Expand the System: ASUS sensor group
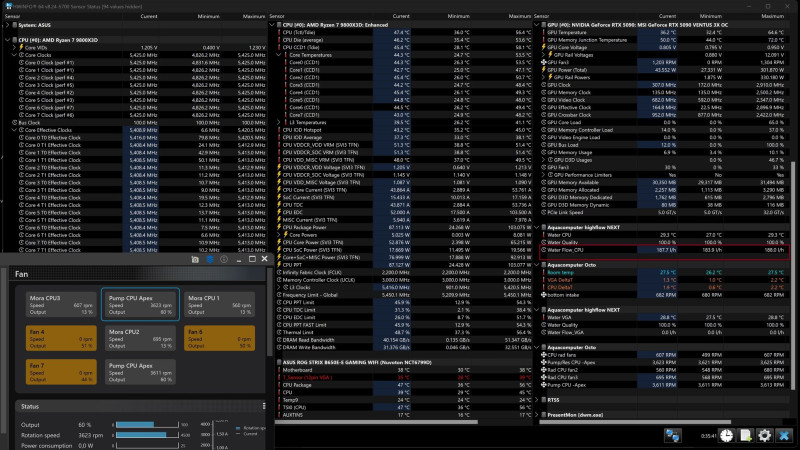The image size is (800, 450). [x=7, y=25]
